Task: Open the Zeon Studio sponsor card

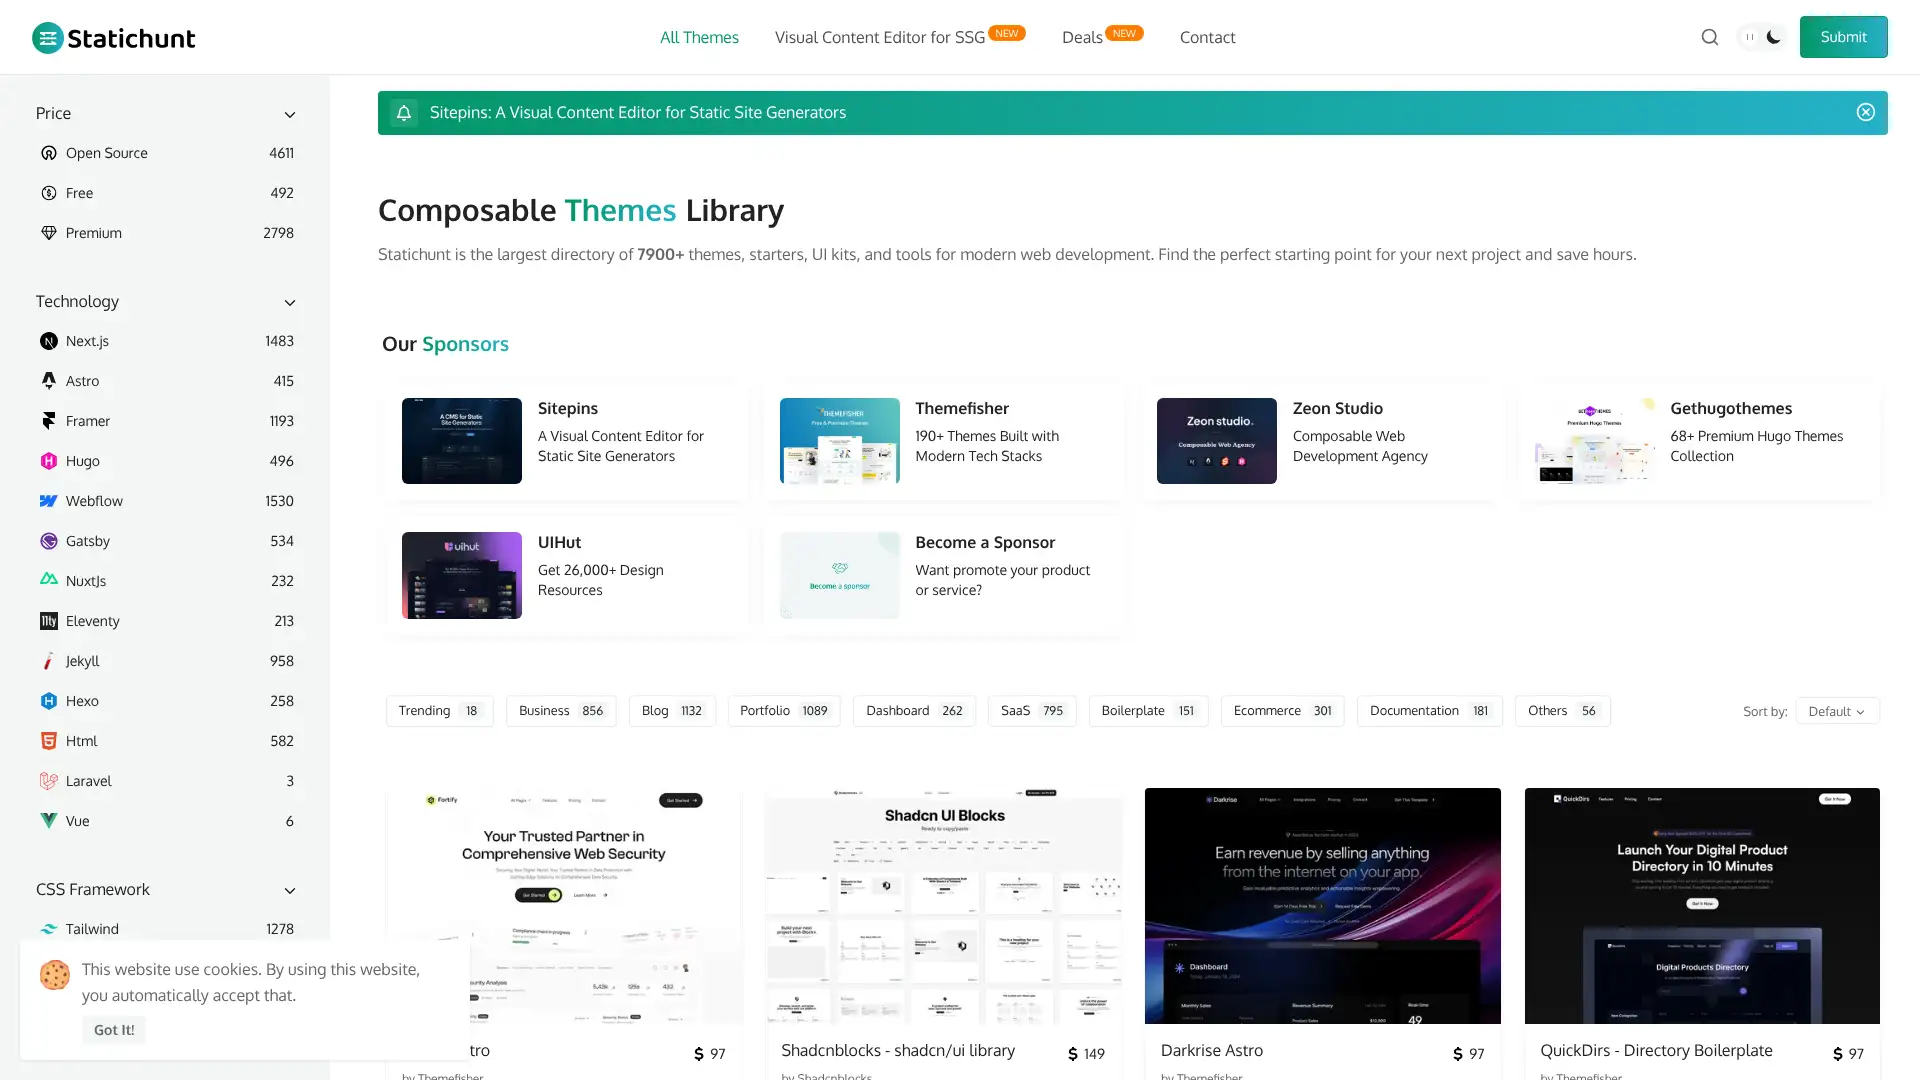Action: coord(1322,441)
